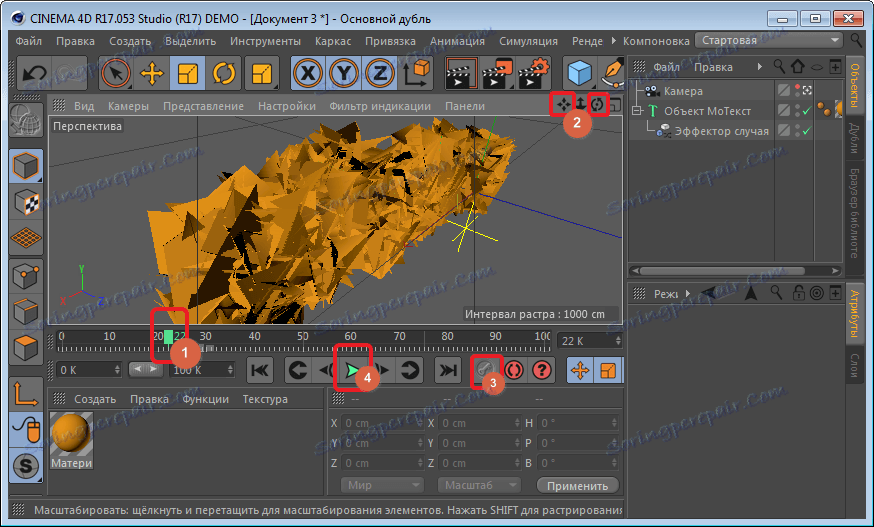This screenshot has height=527, width=874.
Task: Toggle the green checkmark for Объект МоТекст
Action: pyautogui.click(x=805, y=111)
